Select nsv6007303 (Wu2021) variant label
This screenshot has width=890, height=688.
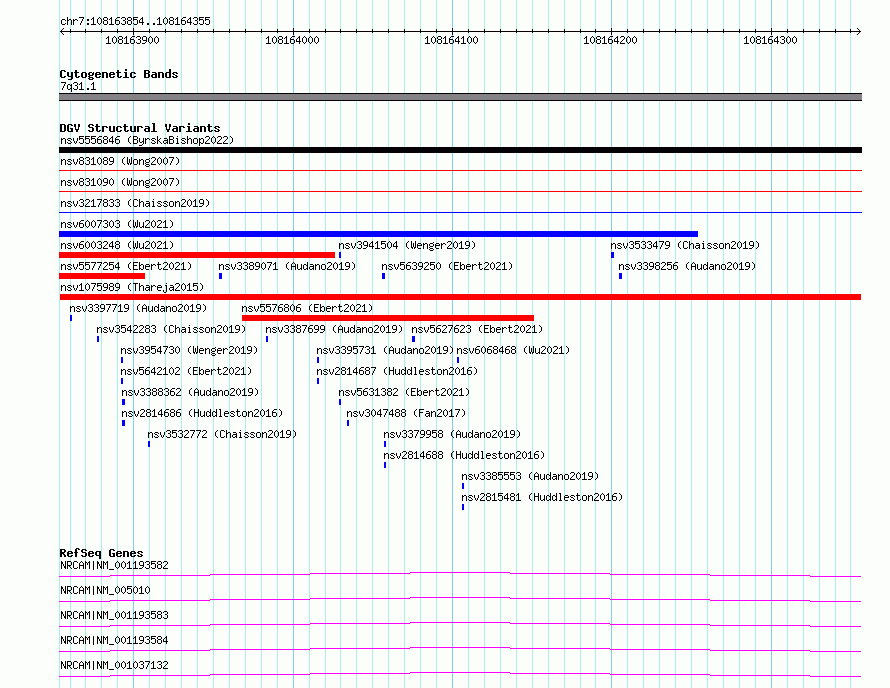point(117,224)
